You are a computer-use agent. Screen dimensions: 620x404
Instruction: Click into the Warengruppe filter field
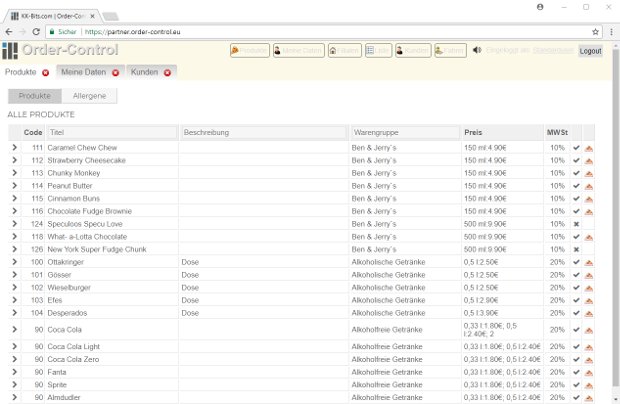pyautogui.click(x=405, y=132)
